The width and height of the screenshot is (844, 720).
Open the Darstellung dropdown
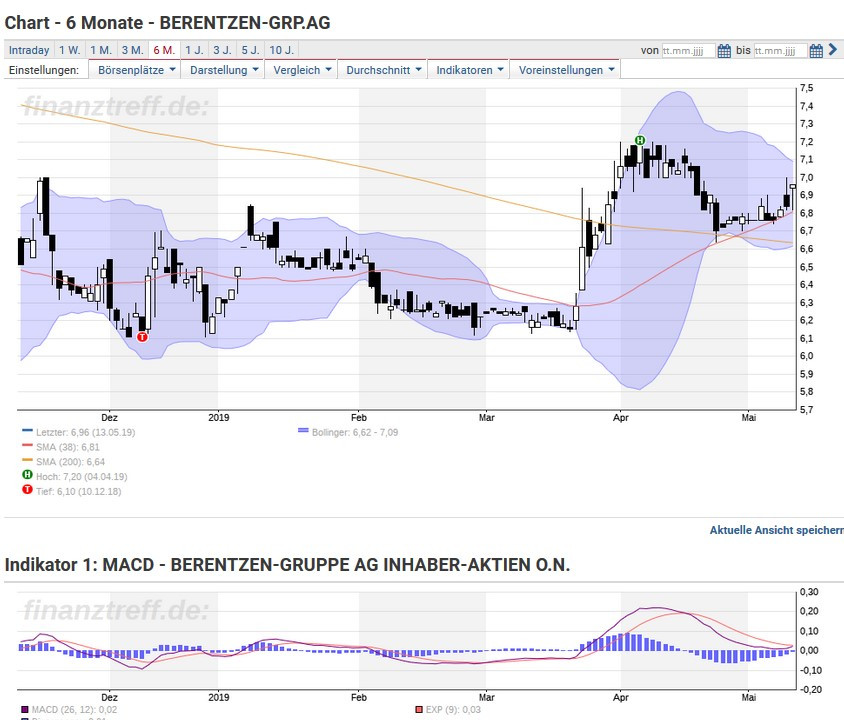coord(223,70)
